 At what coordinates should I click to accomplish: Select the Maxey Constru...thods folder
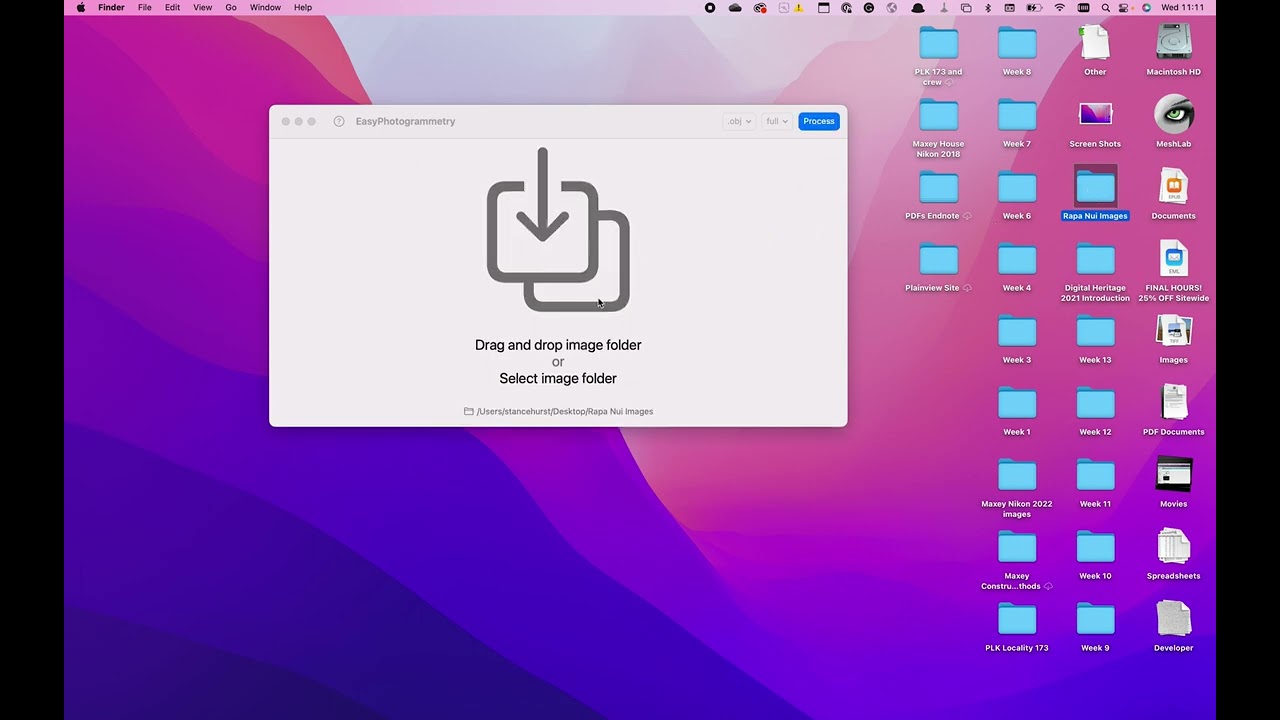[x=1017, y=547]
